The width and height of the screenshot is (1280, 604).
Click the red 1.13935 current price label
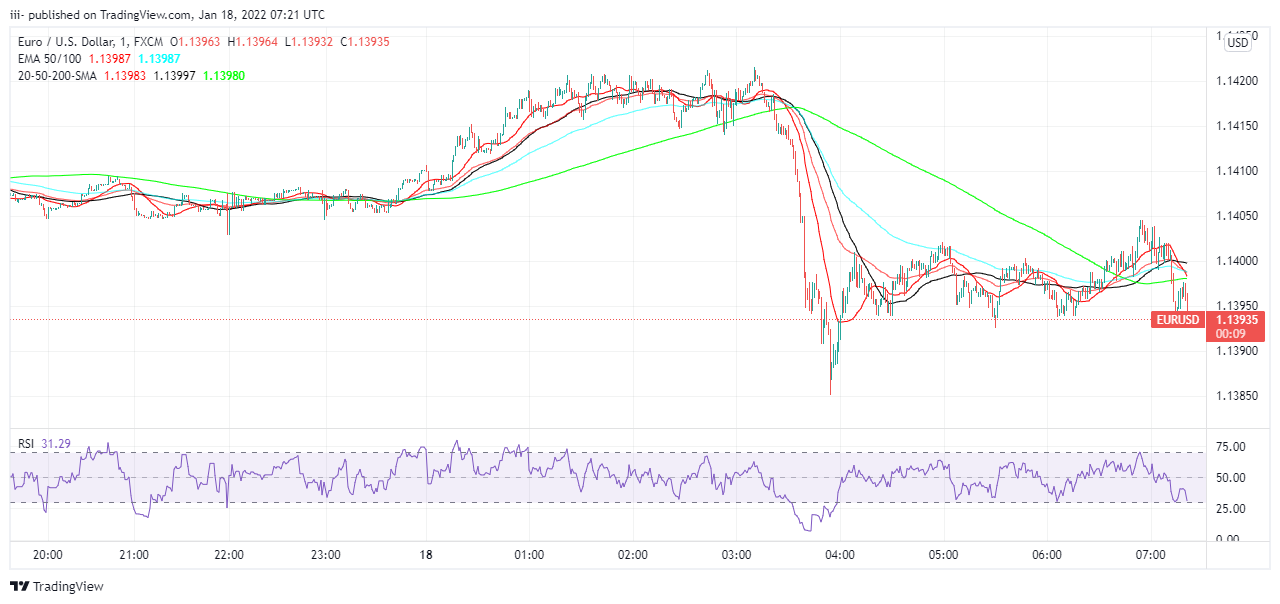pyautogui.click(x=1237, y=320)
